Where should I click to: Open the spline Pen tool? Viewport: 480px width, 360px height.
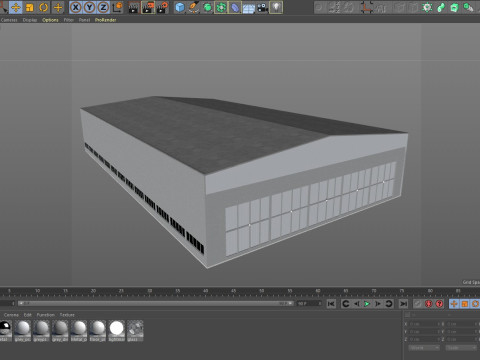click(194, 7)
